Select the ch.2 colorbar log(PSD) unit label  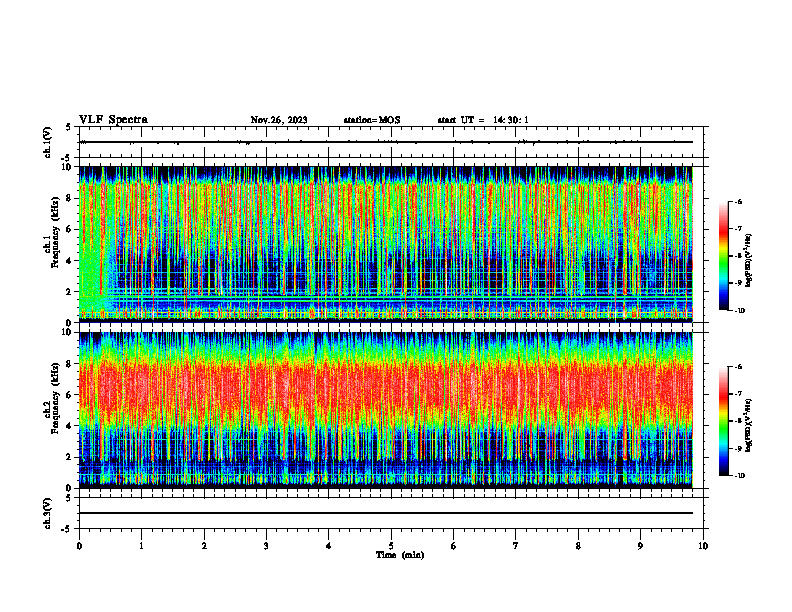pos(749,426)
